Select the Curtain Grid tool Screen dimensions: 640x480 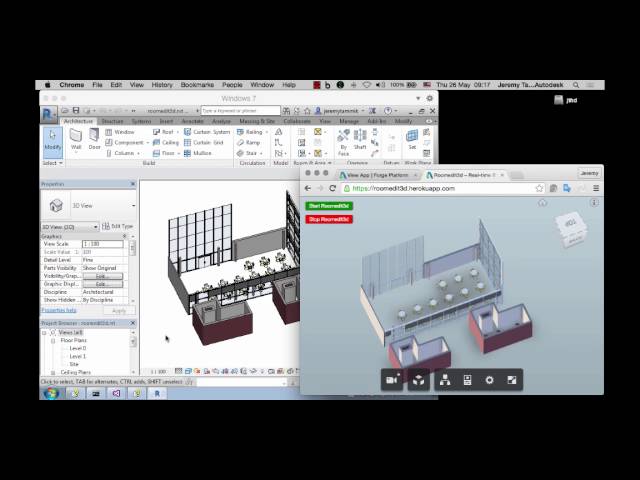coord(204,142)
